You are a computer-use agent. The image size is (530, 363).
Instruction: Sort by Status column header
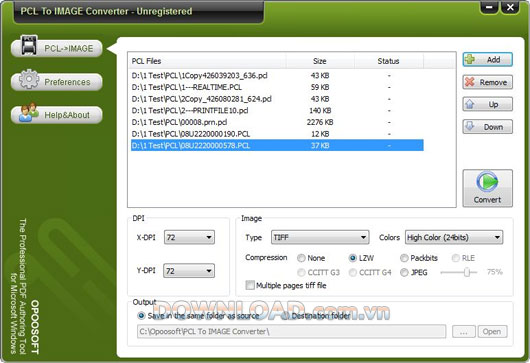click(388, 61)
